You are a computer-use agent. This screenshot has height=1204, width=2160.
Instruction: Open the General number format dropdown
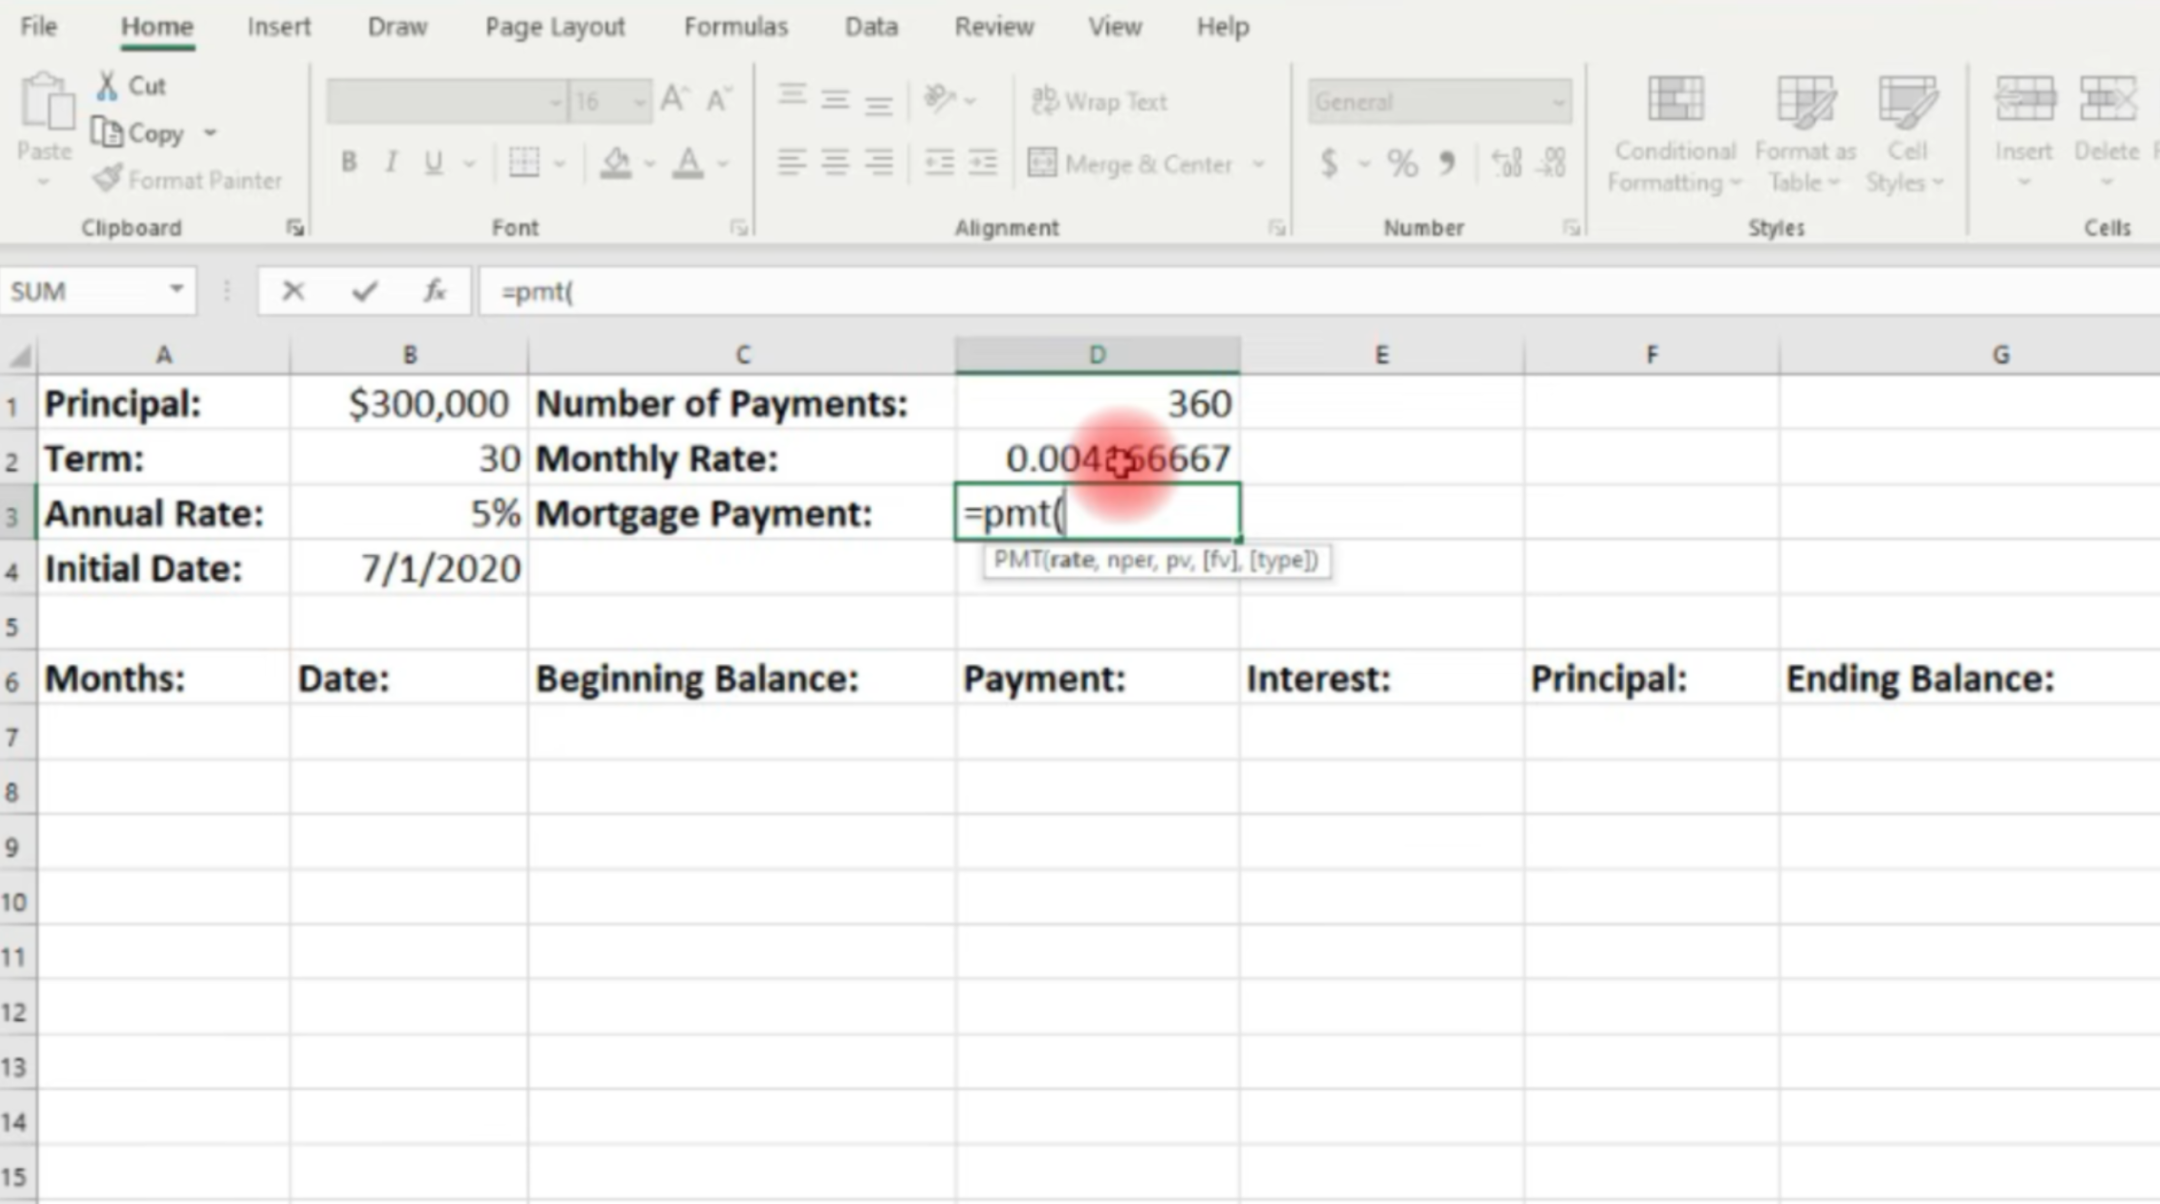[1558, 102]
